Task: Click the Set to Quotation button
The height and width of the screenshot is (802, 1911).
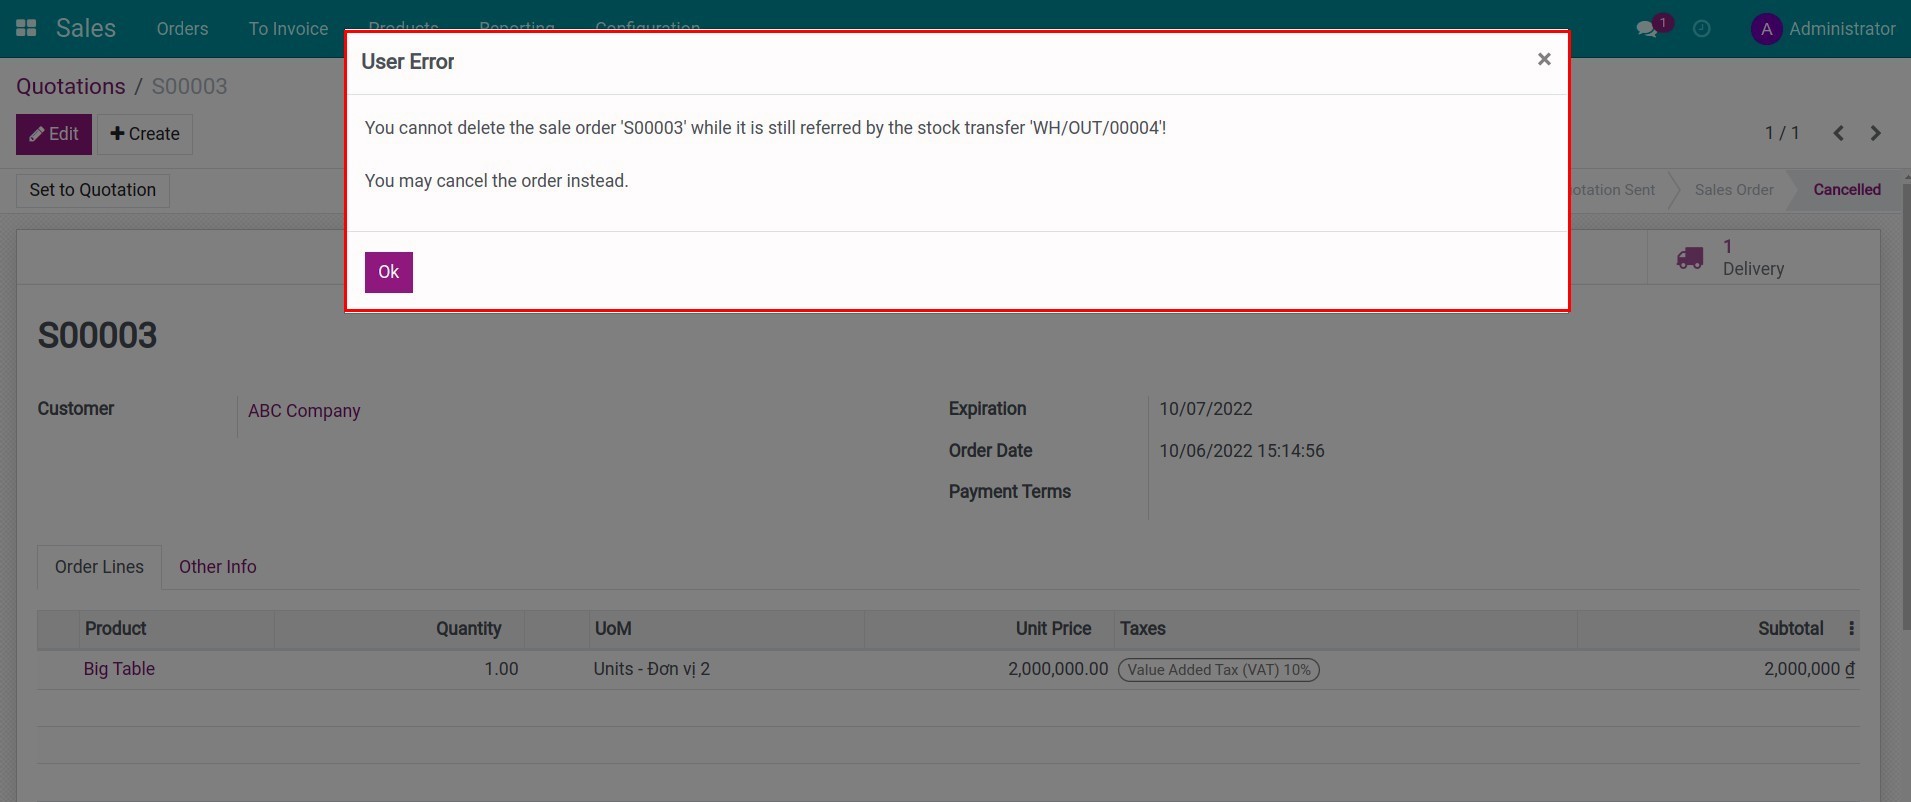Action: [93, 190]
